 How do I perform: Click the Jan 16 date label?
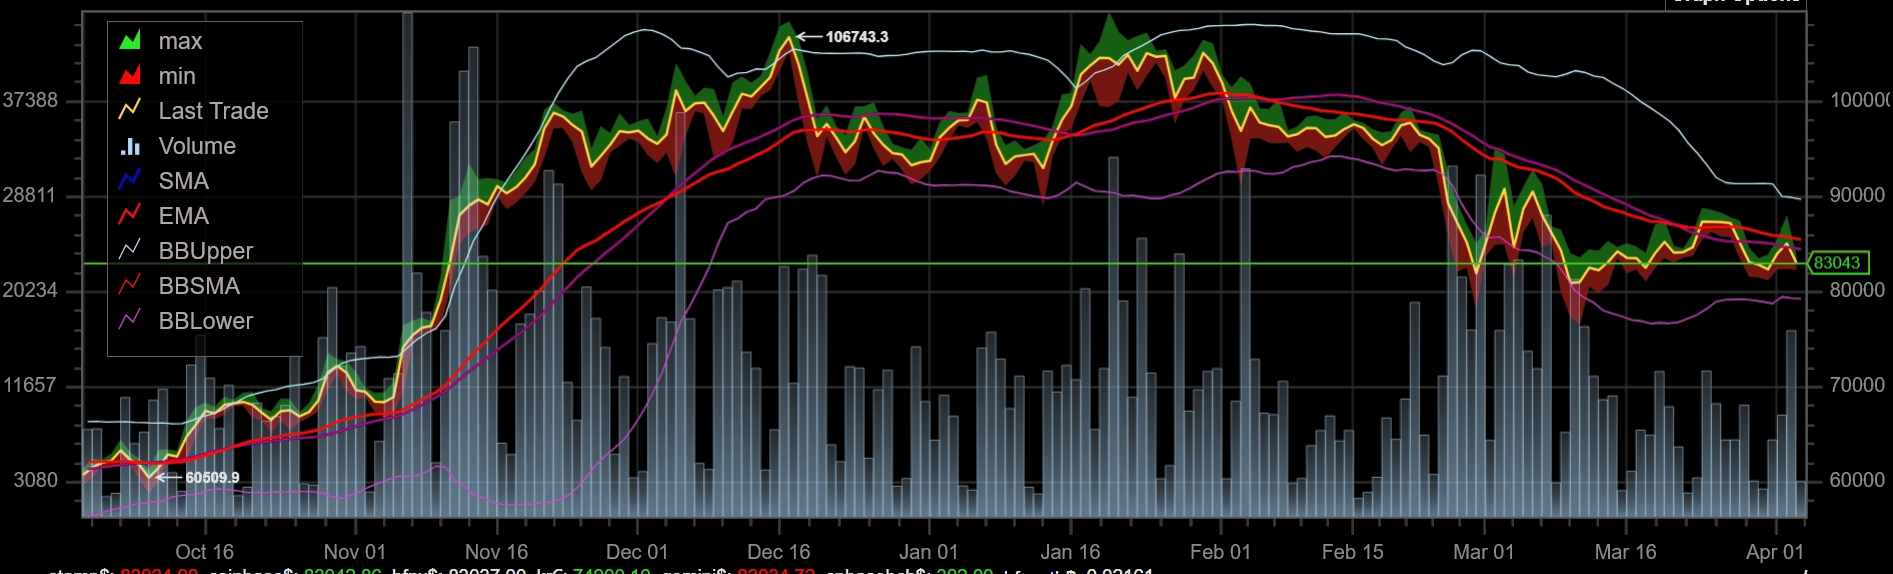(1070, 552)
